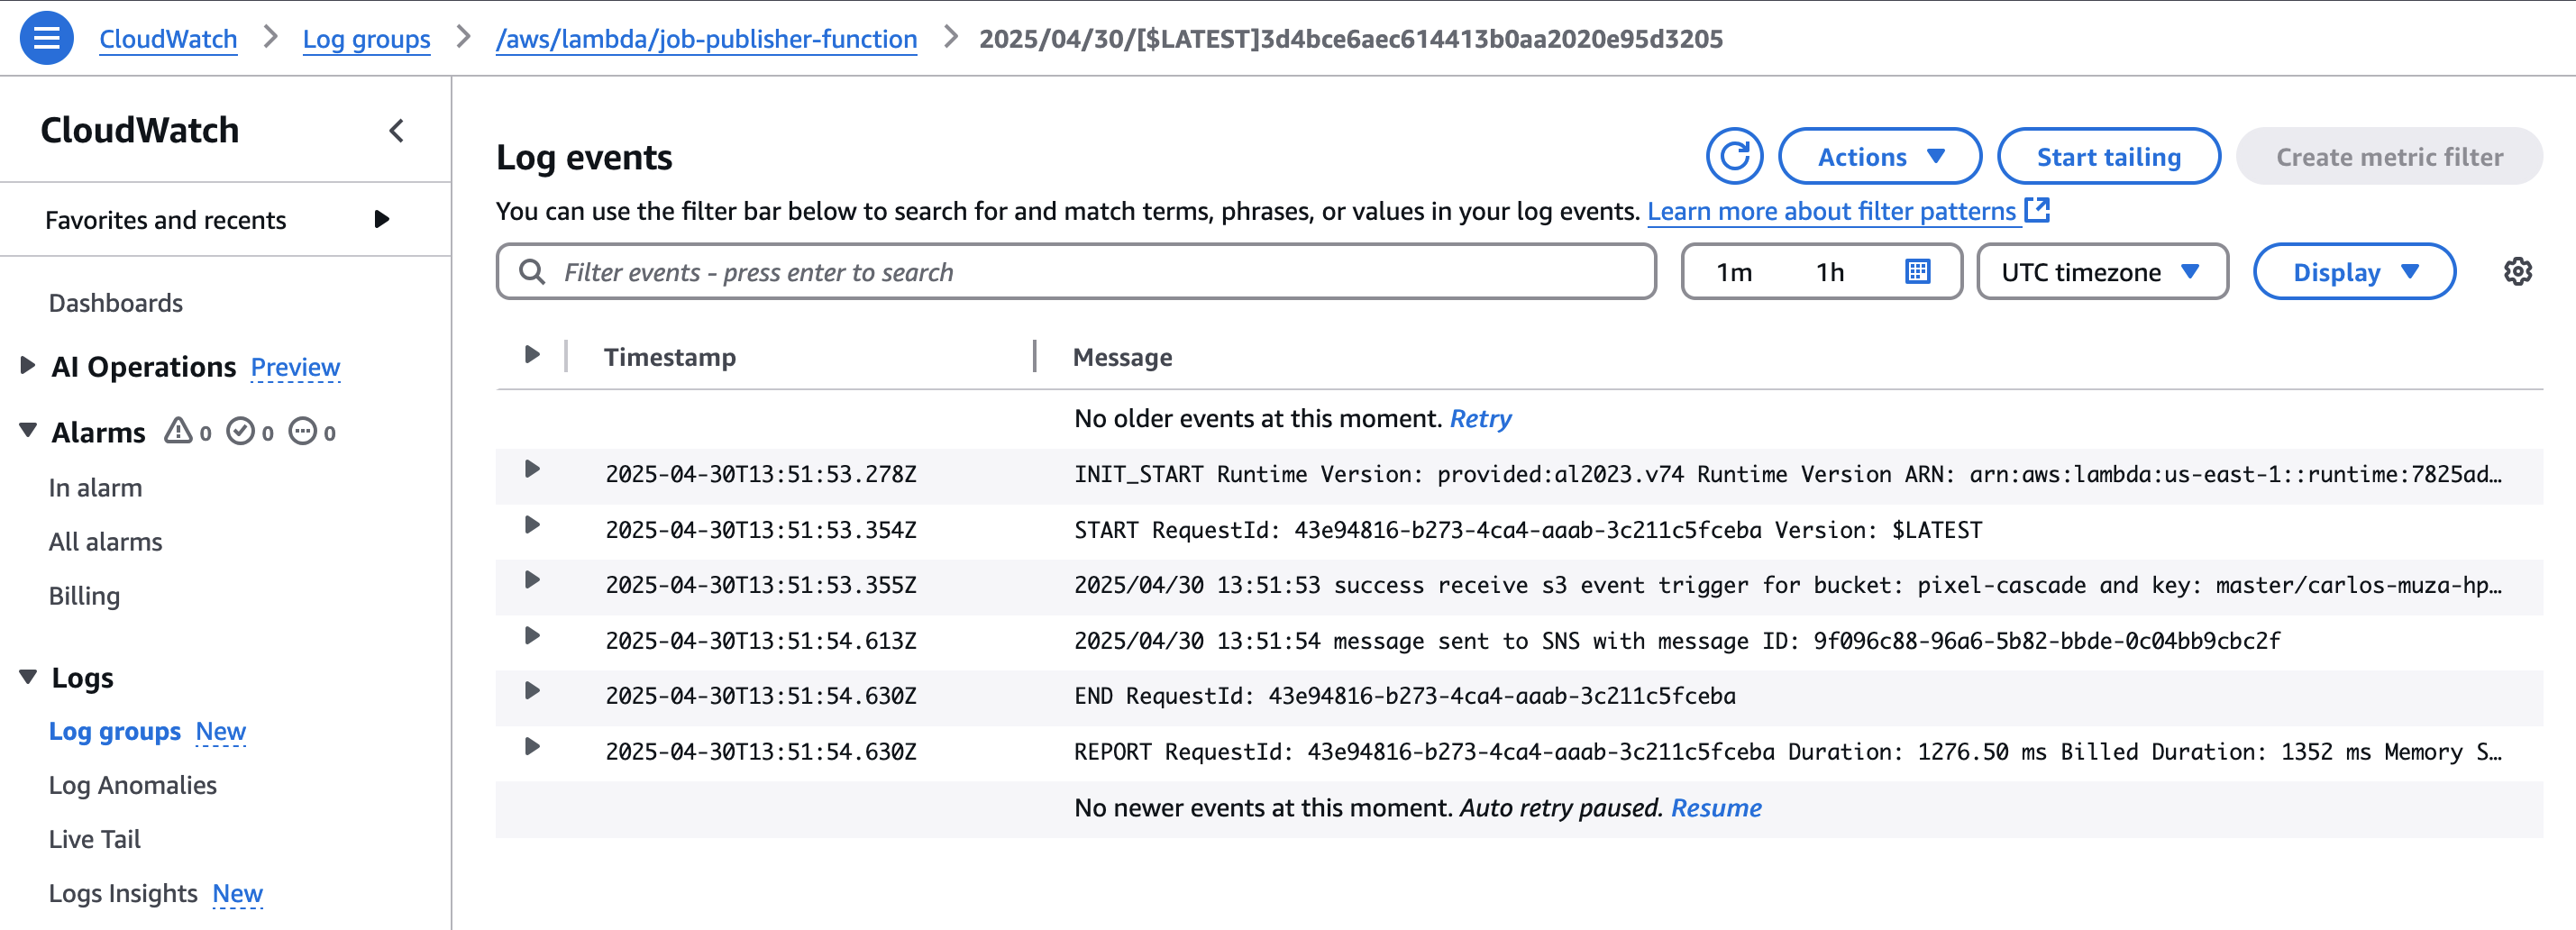Screen dimensions: 2576x930
Task: Go to CloudWatch breadcrumb
Action: 168,38
